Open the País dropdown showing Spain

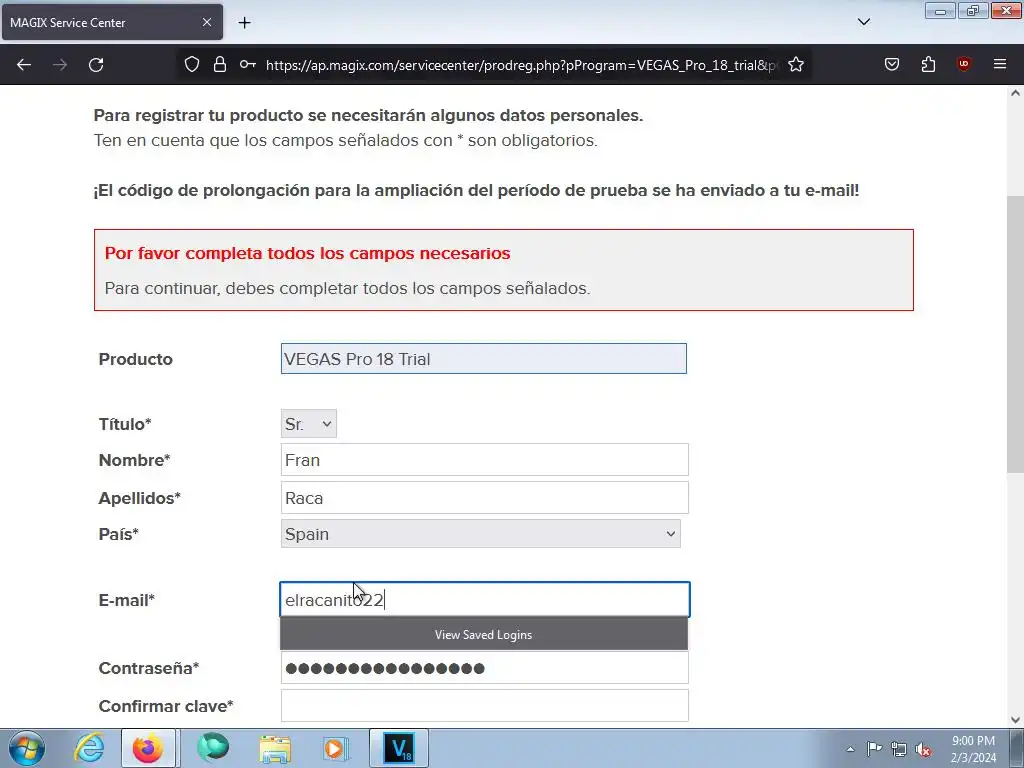[480, 534]
